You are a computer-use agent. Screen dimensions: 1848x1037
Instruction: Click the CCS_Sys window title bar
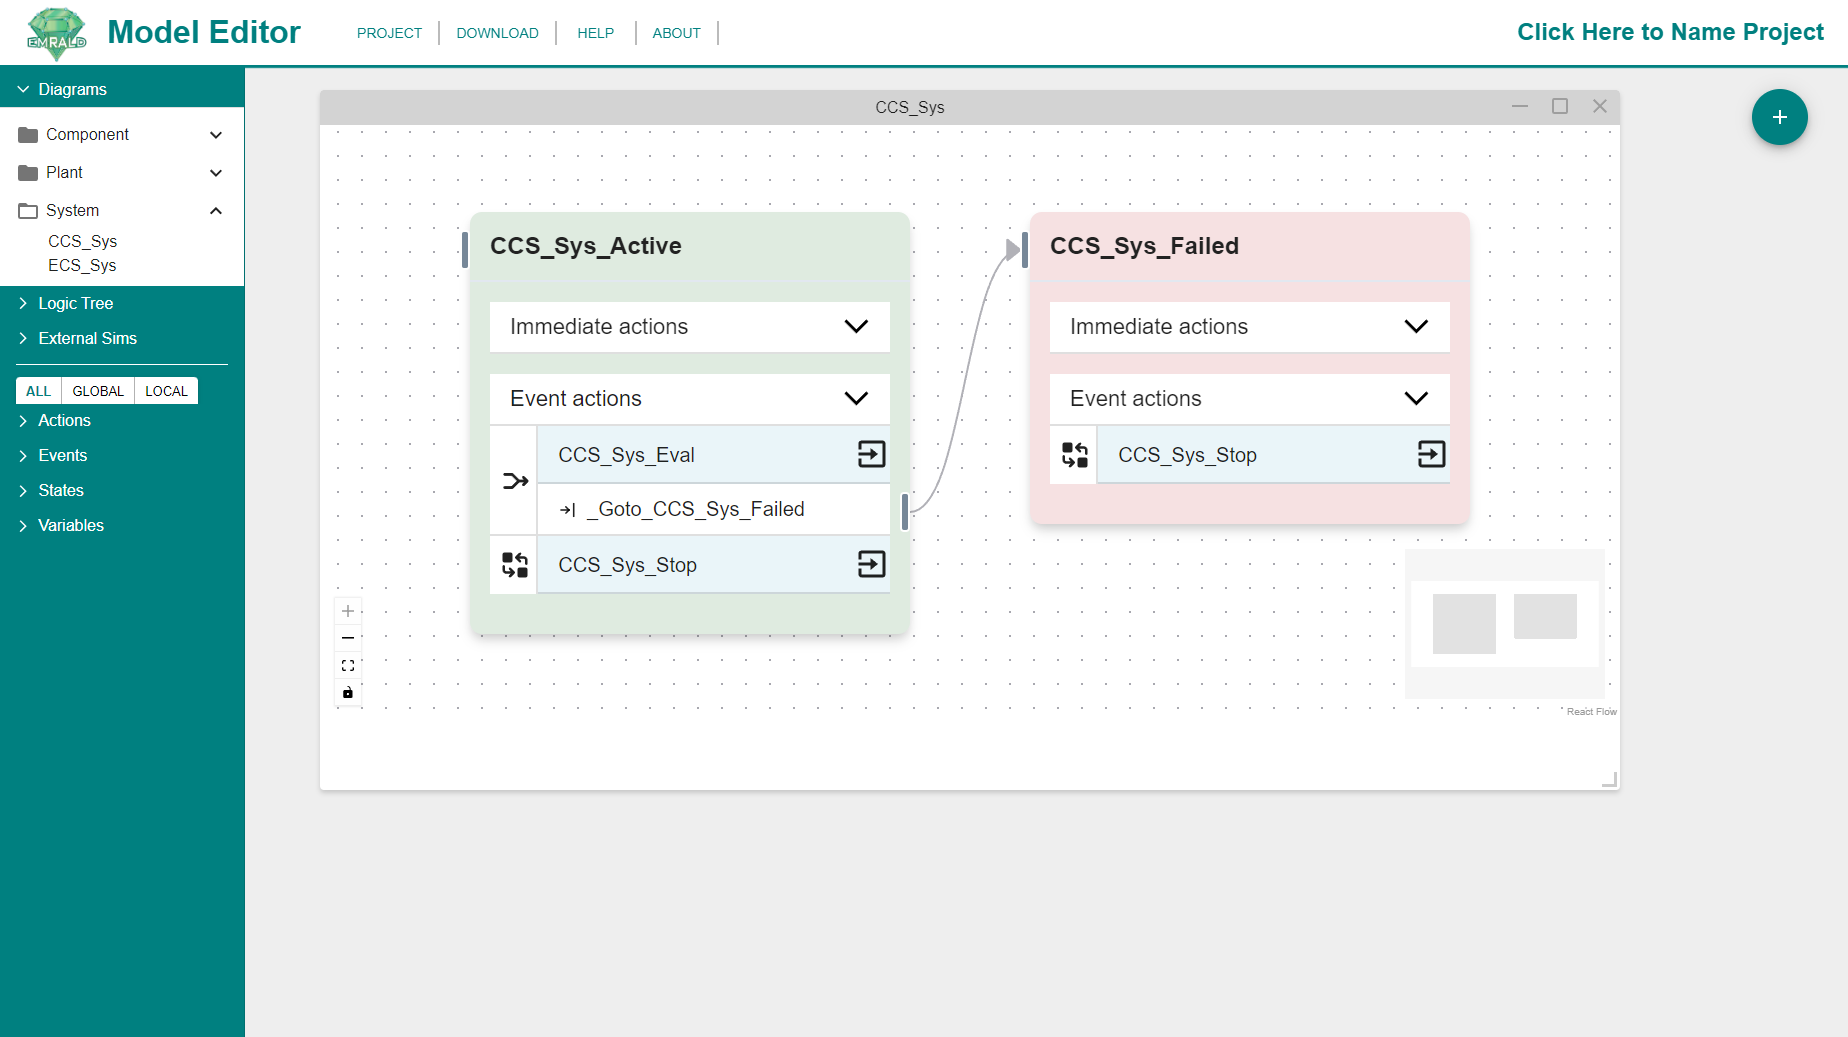(x=909, y=107)
